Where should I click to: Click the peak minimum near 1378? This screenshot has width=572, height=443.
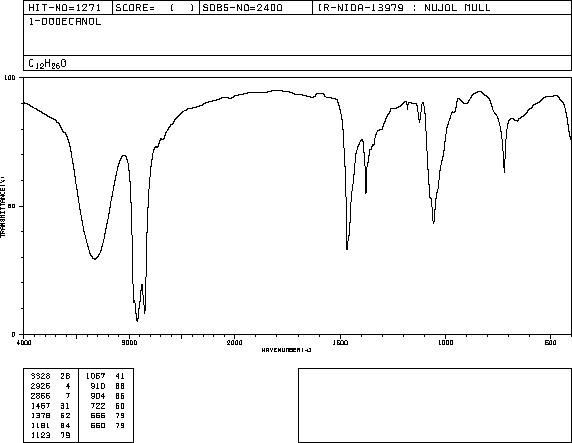coord(366,193)
